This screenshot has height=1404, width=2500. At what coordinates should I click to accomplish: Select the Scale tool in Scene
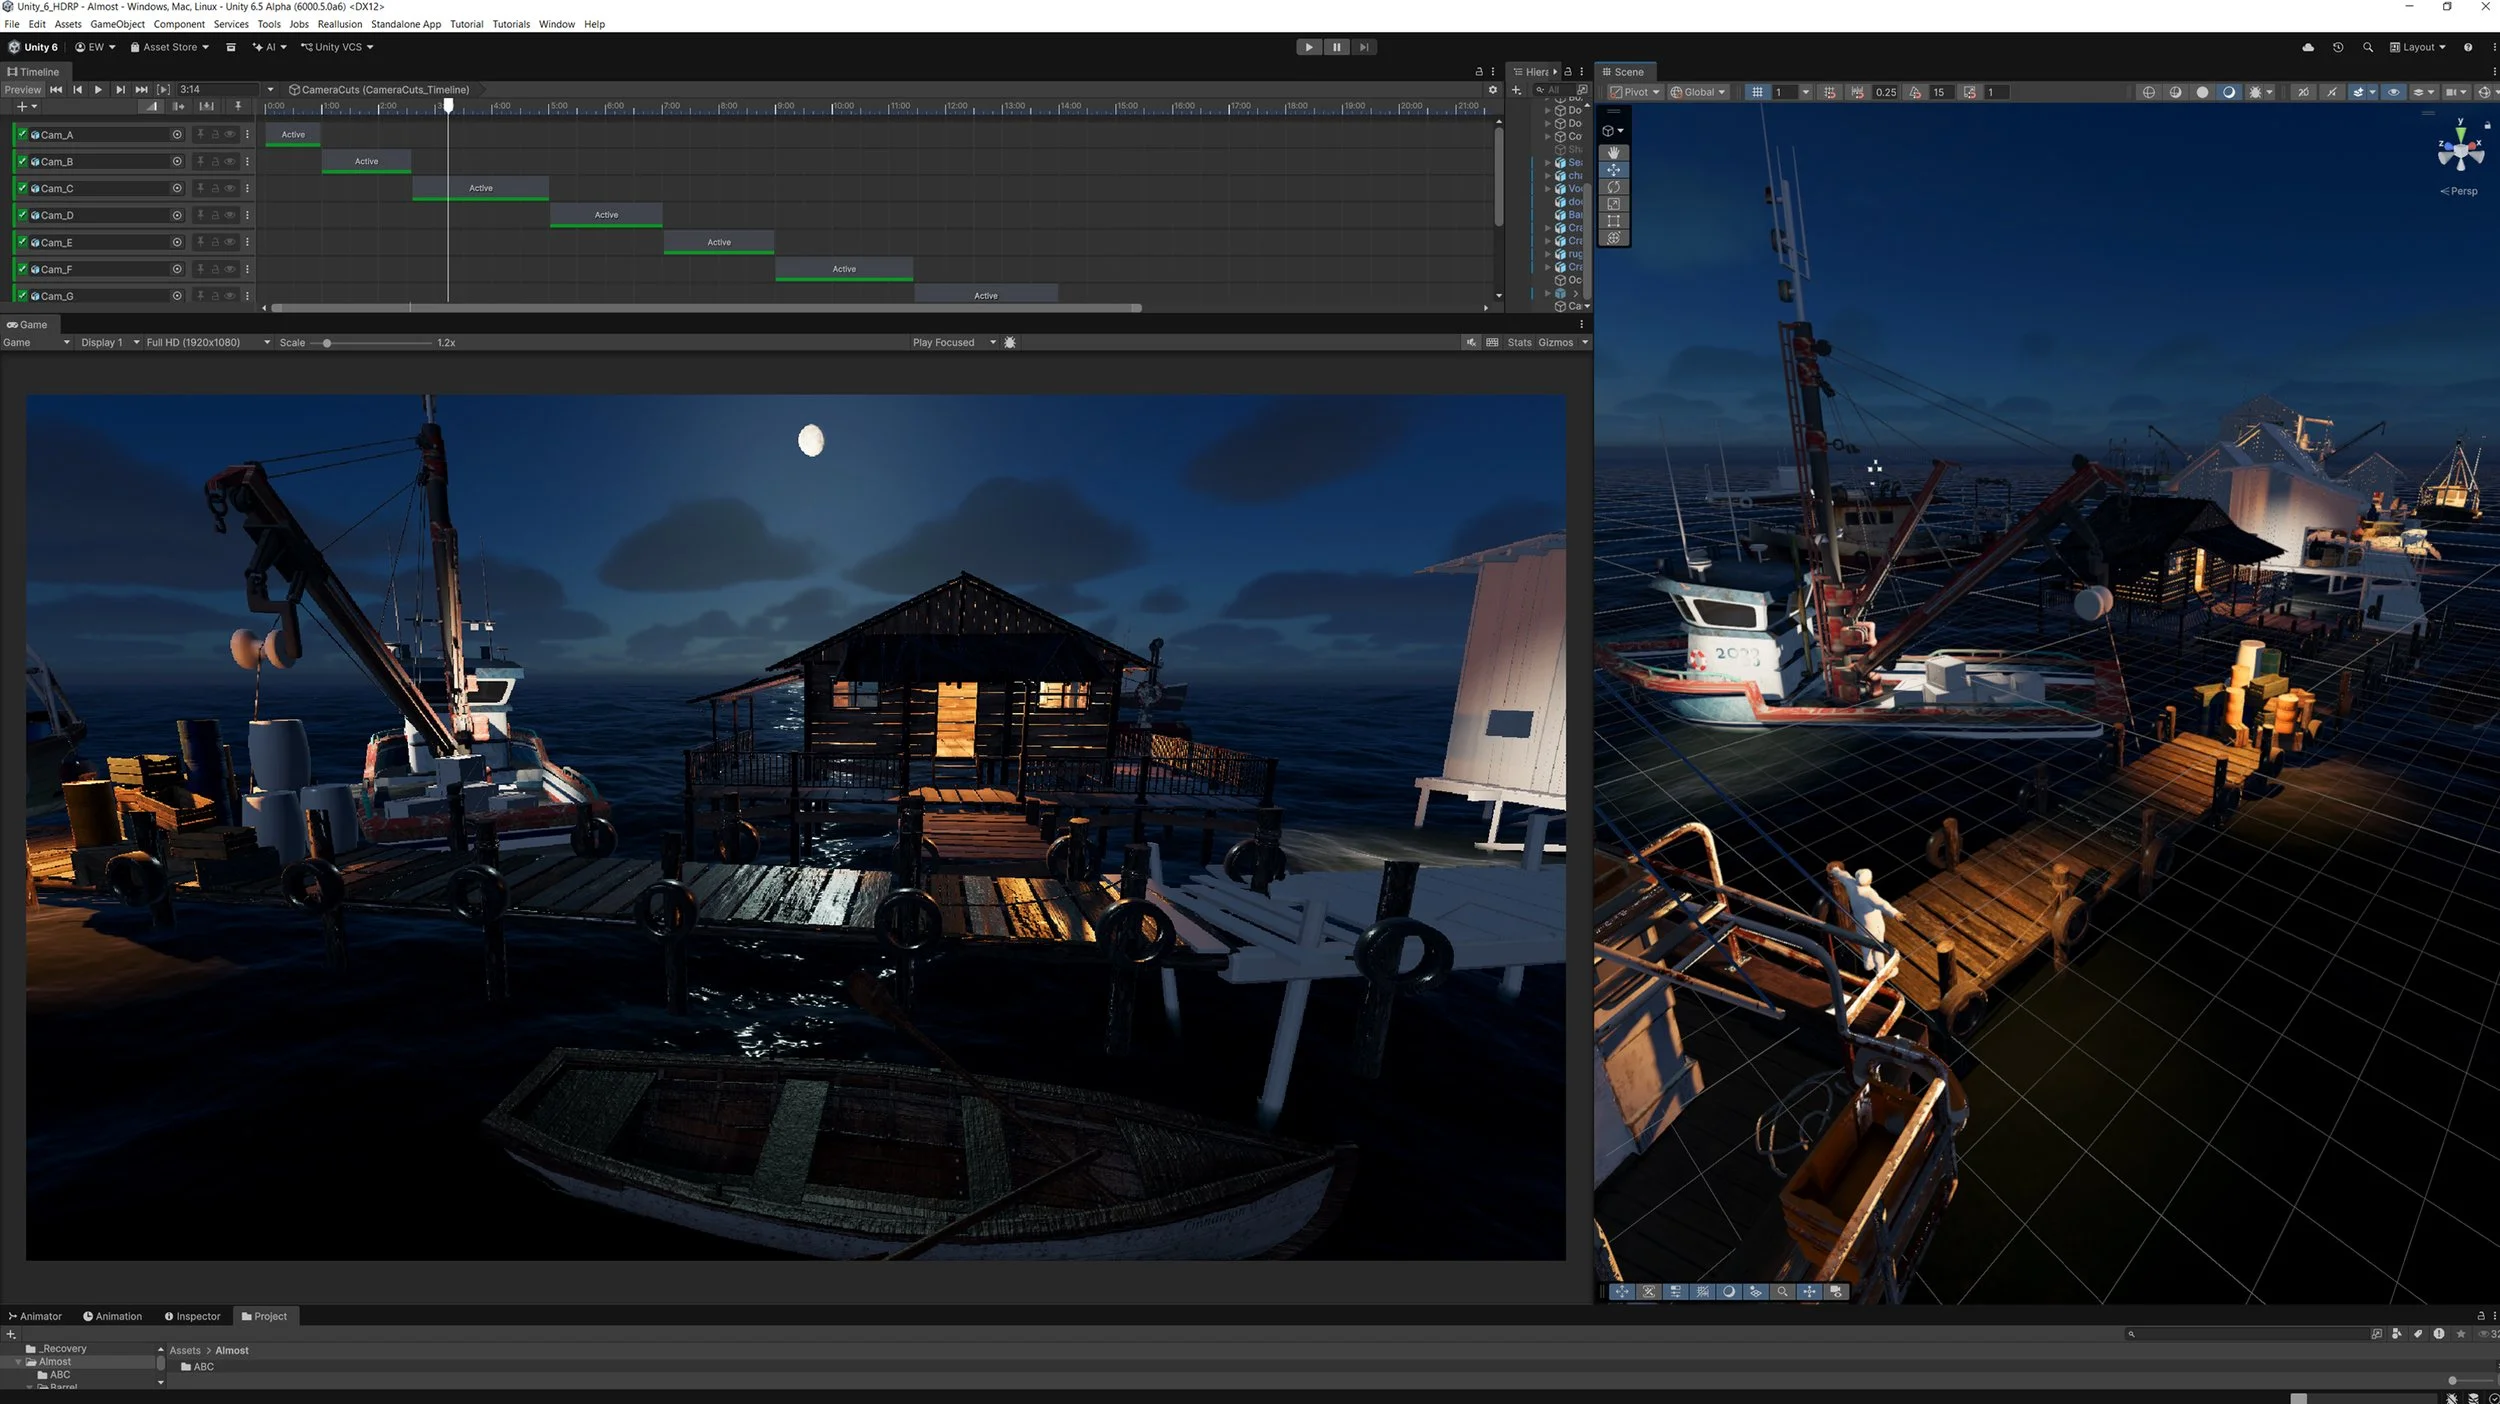1613,204
